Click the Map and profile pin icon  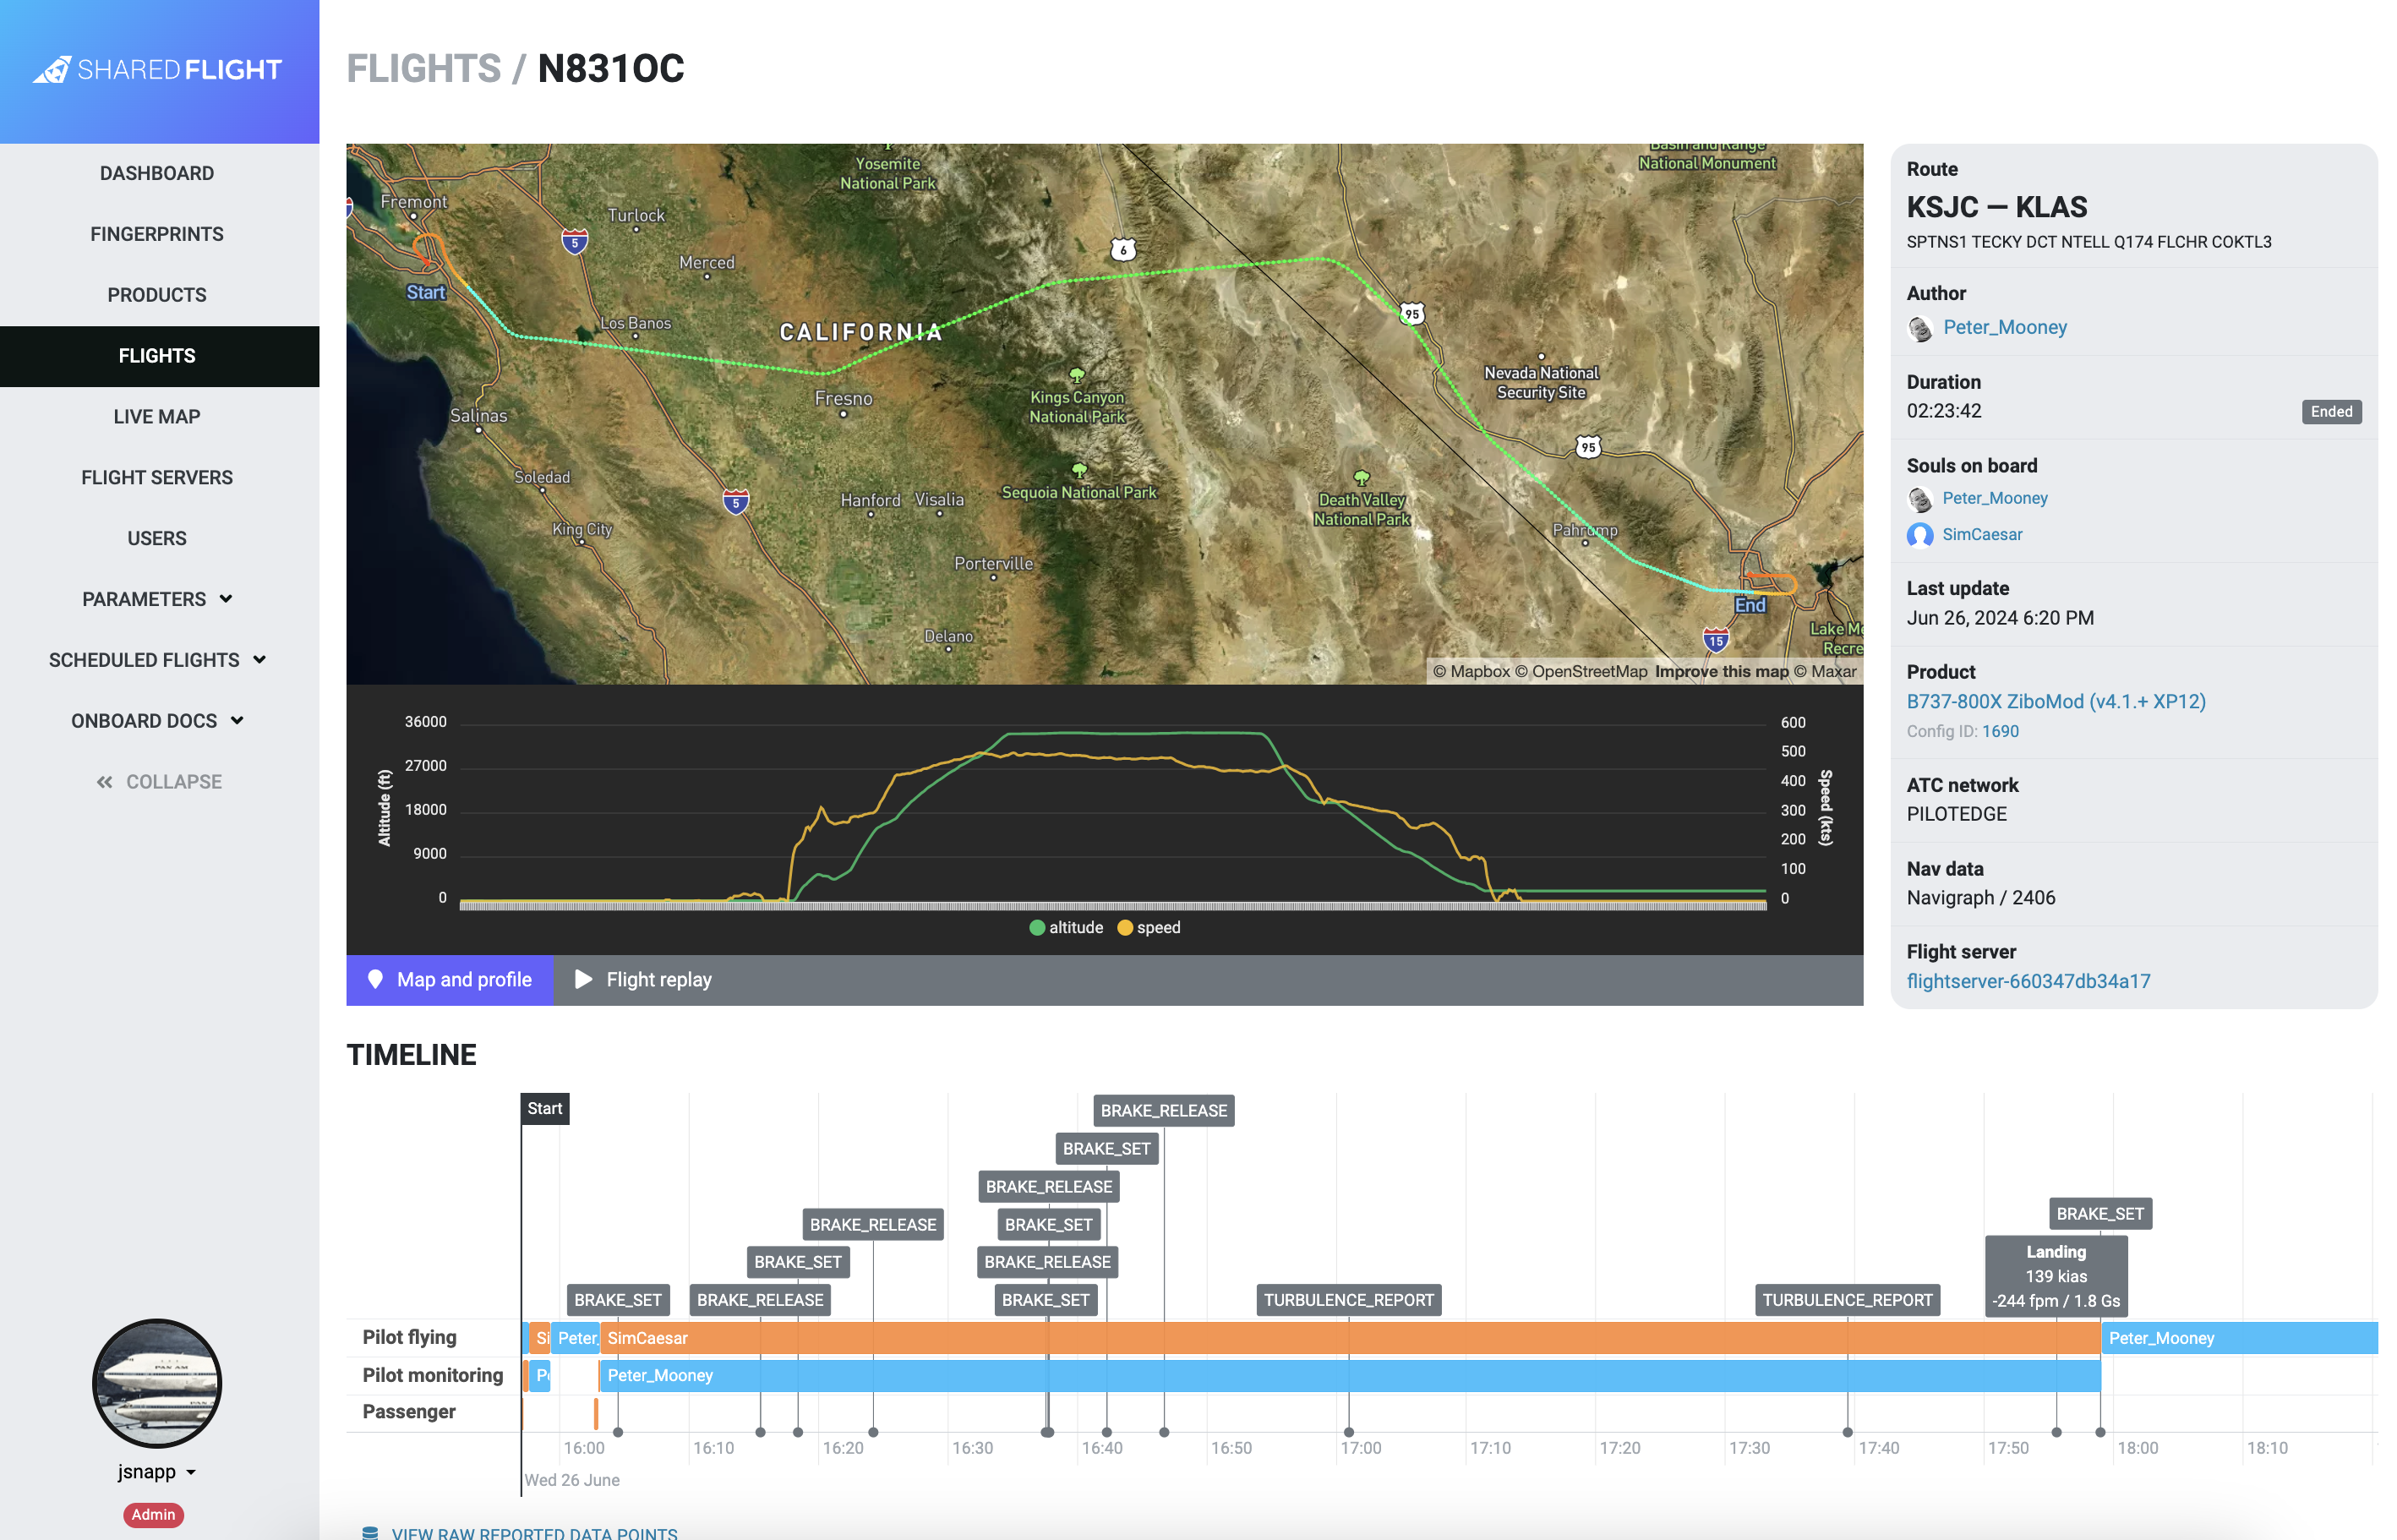375,979
